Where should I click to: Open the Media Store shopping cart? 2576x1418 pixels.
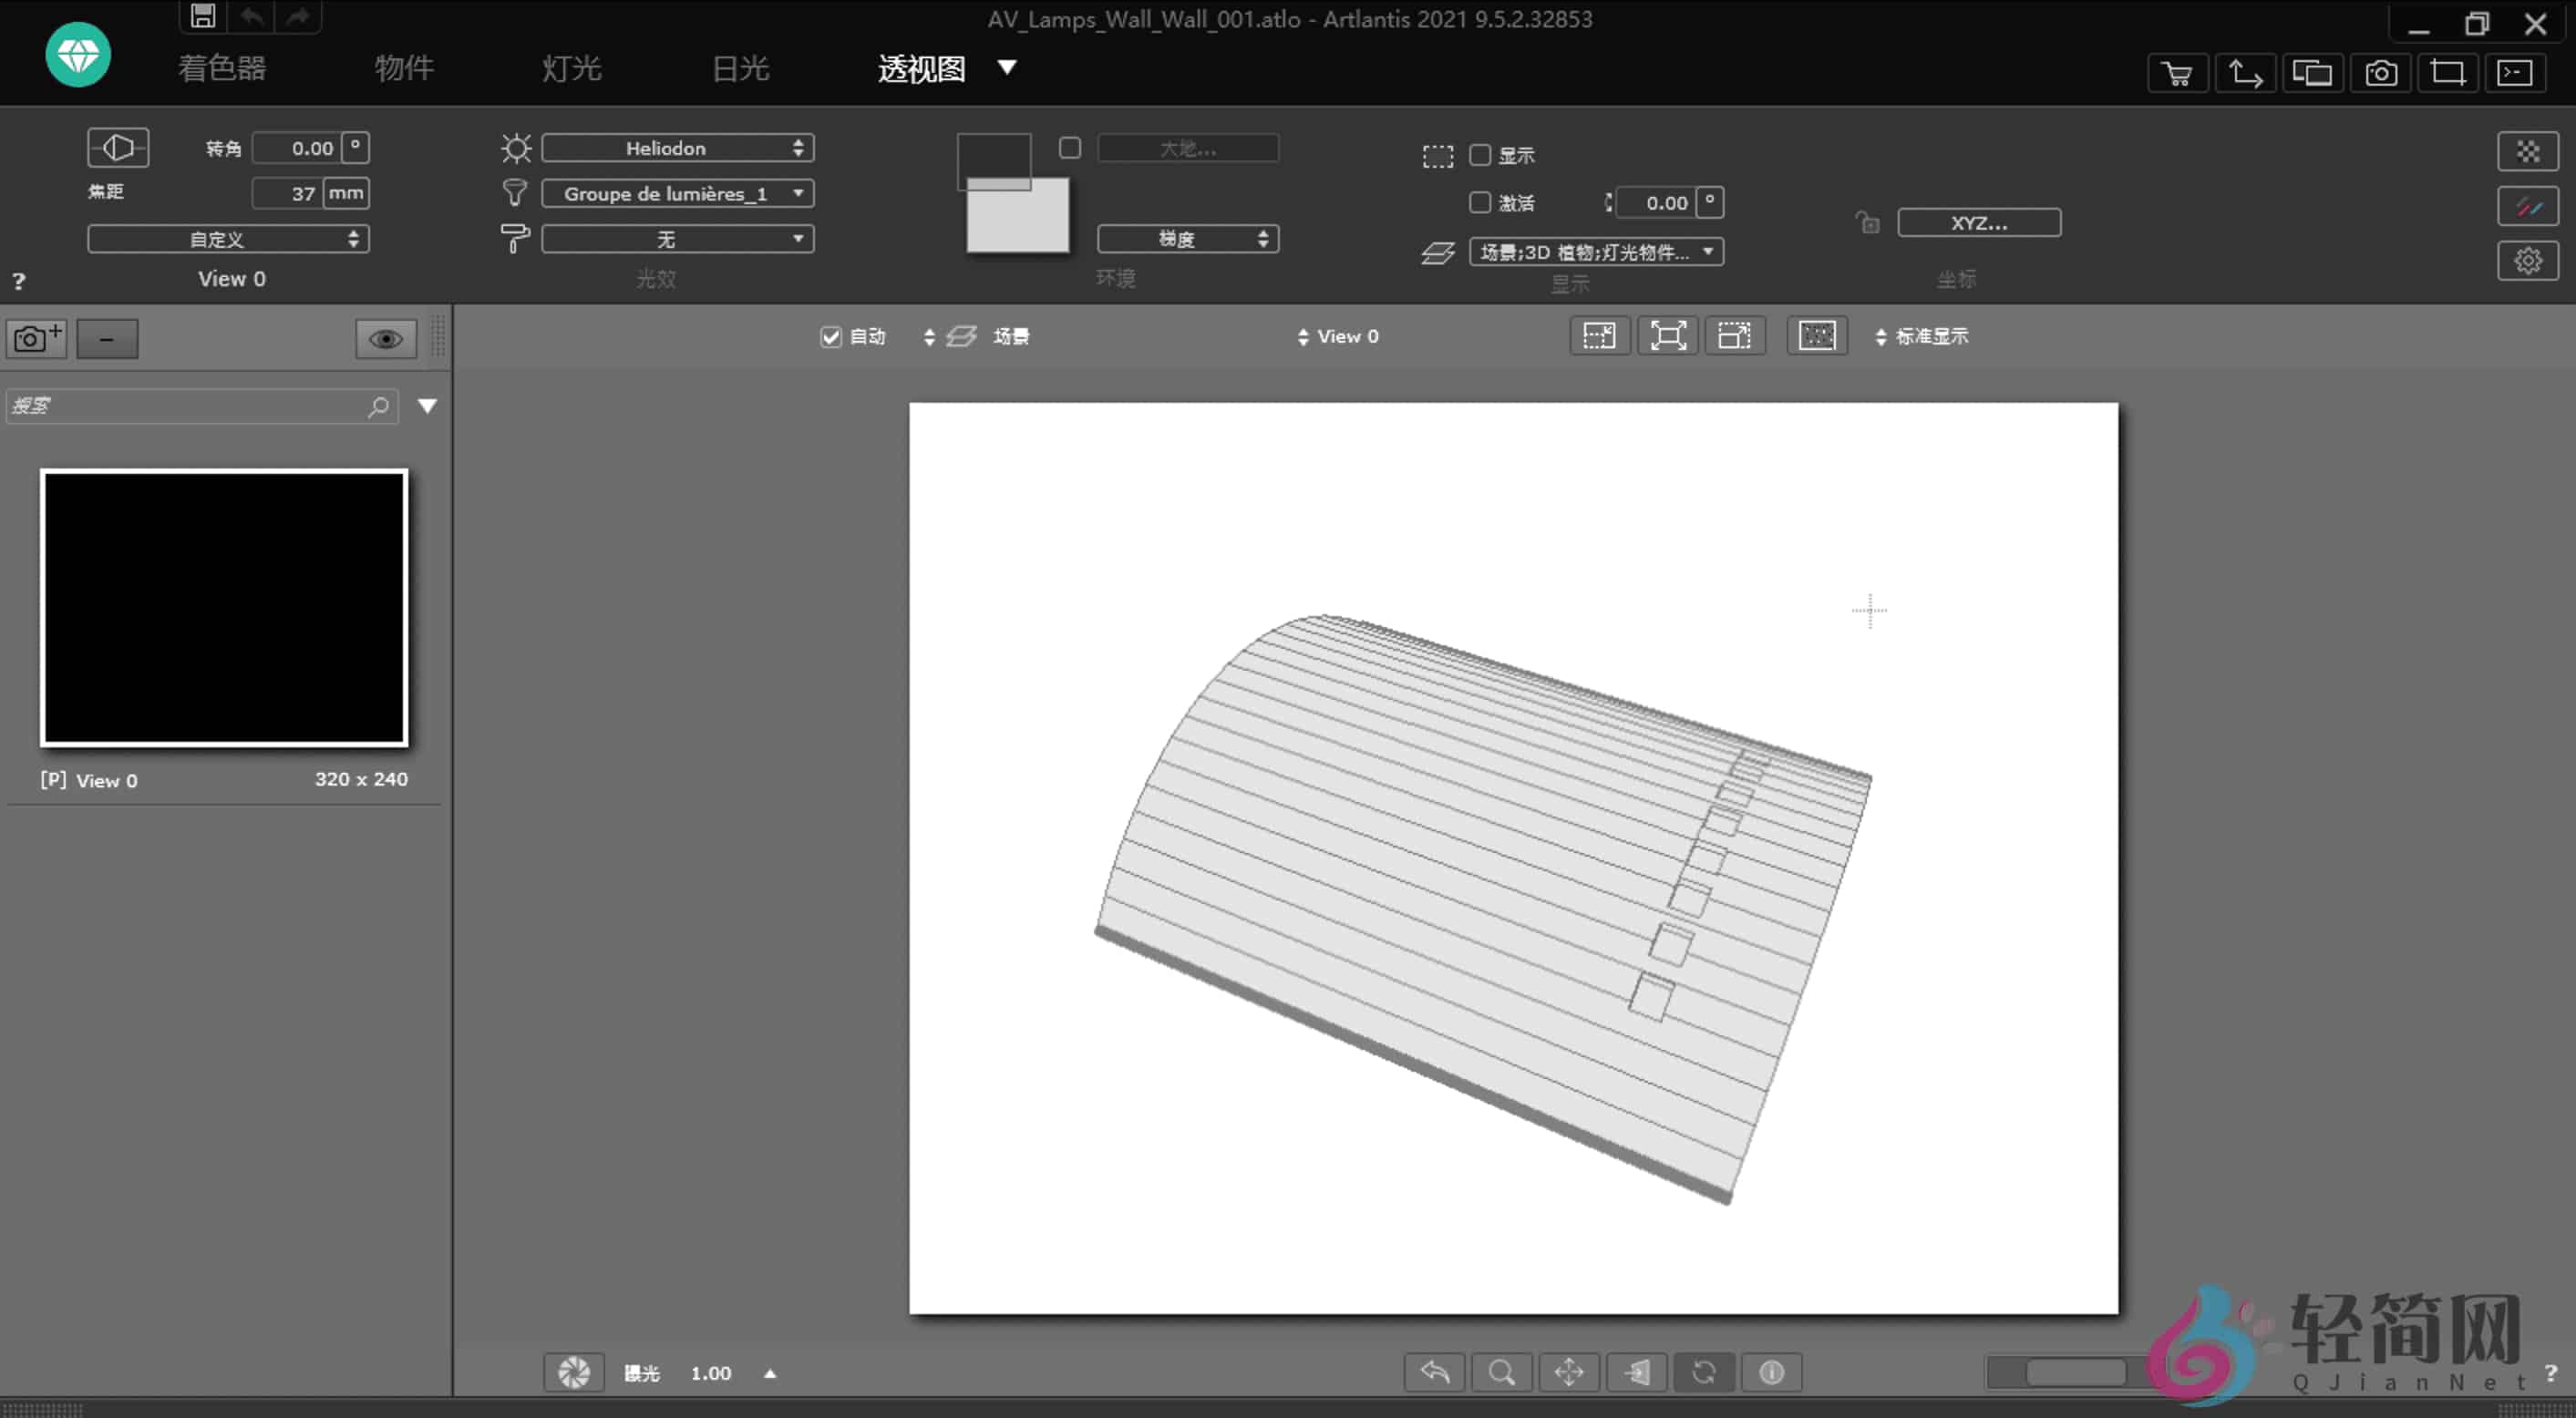coord(2177,72)
